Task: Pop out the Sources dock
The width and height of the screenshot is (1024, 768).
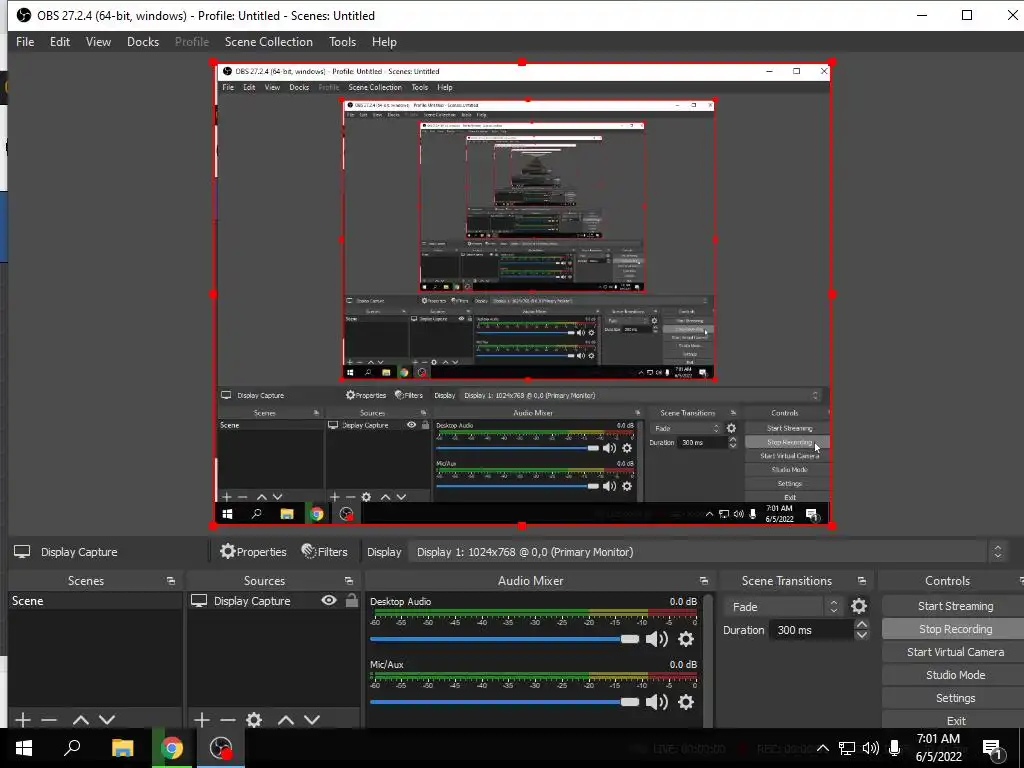Action: [349, 581]
